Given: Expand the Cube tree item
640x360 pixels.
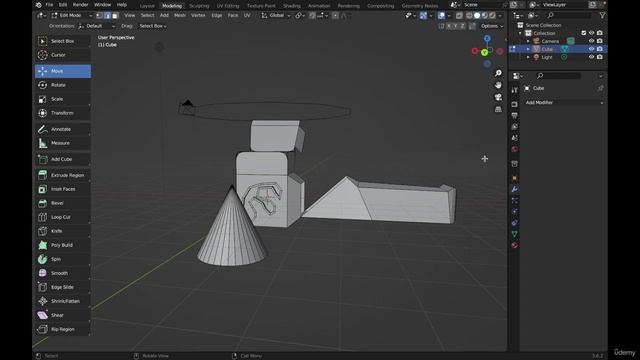Looking at the screenshot, I should pyautogui.click(x=528, y=49).
